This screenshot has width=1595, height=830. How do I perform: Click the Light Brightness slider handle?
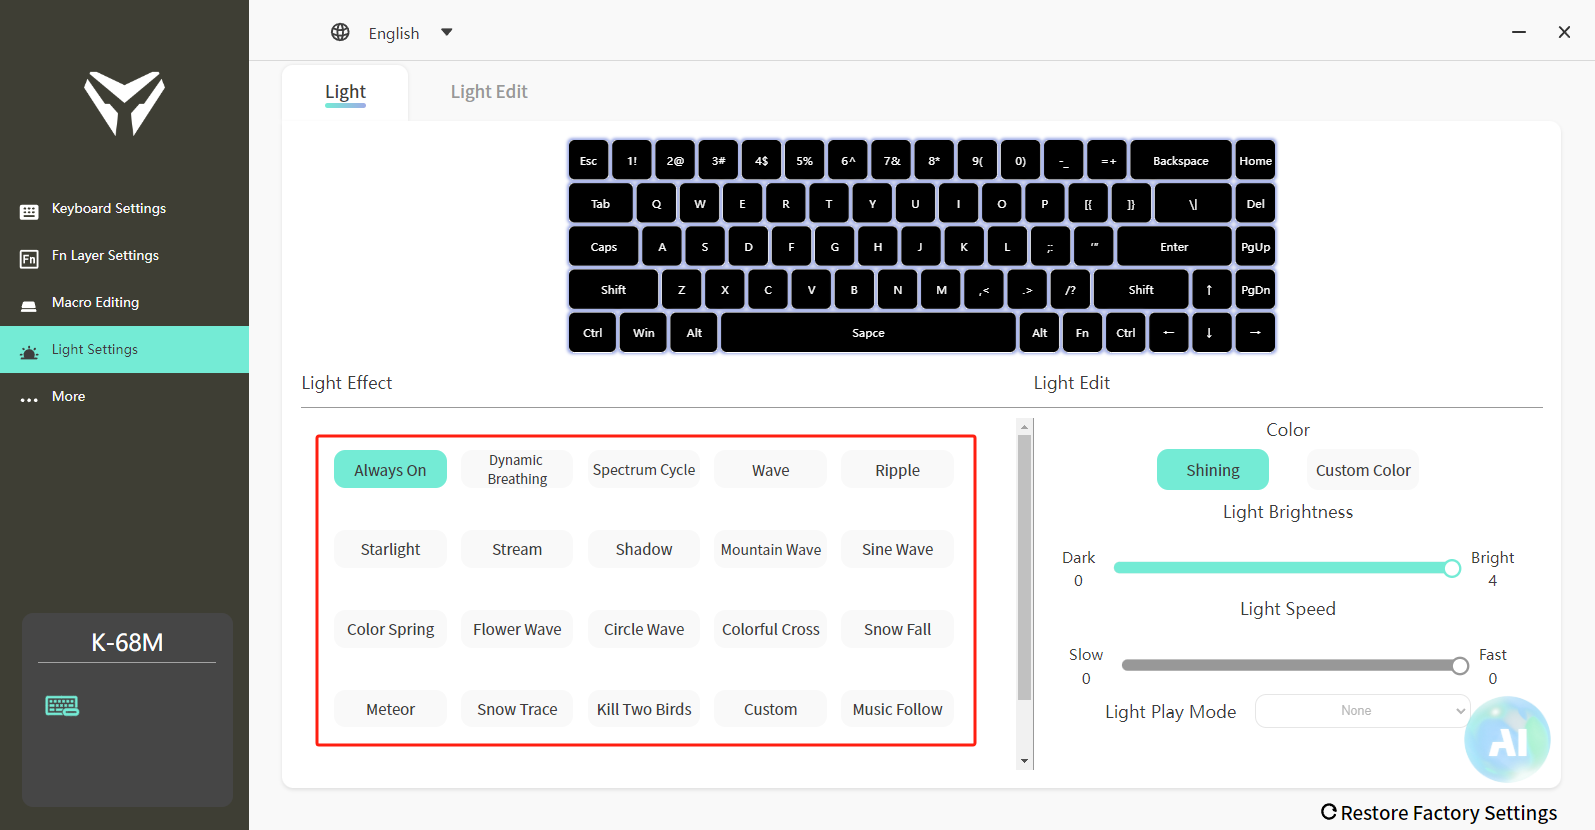[x=1452, y=568]
